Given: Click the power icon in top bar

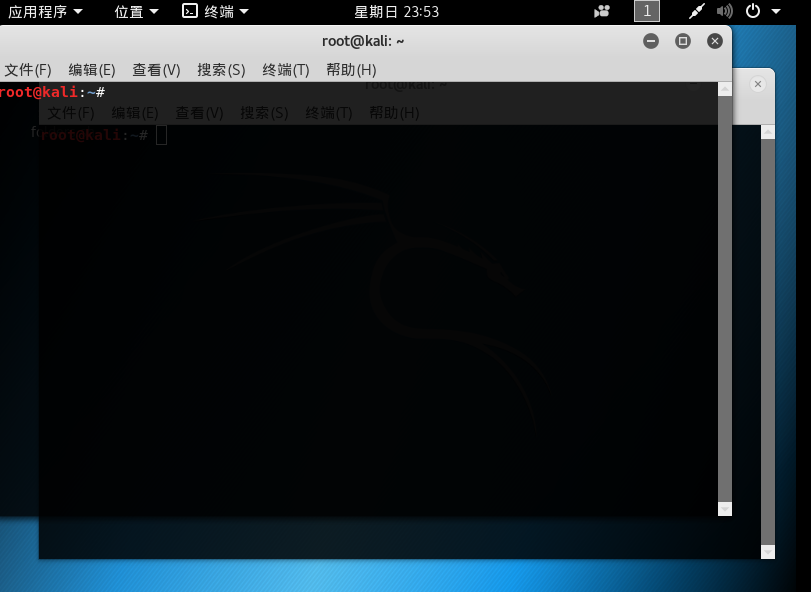Looking at the screenshot, I should coord(753,11).
